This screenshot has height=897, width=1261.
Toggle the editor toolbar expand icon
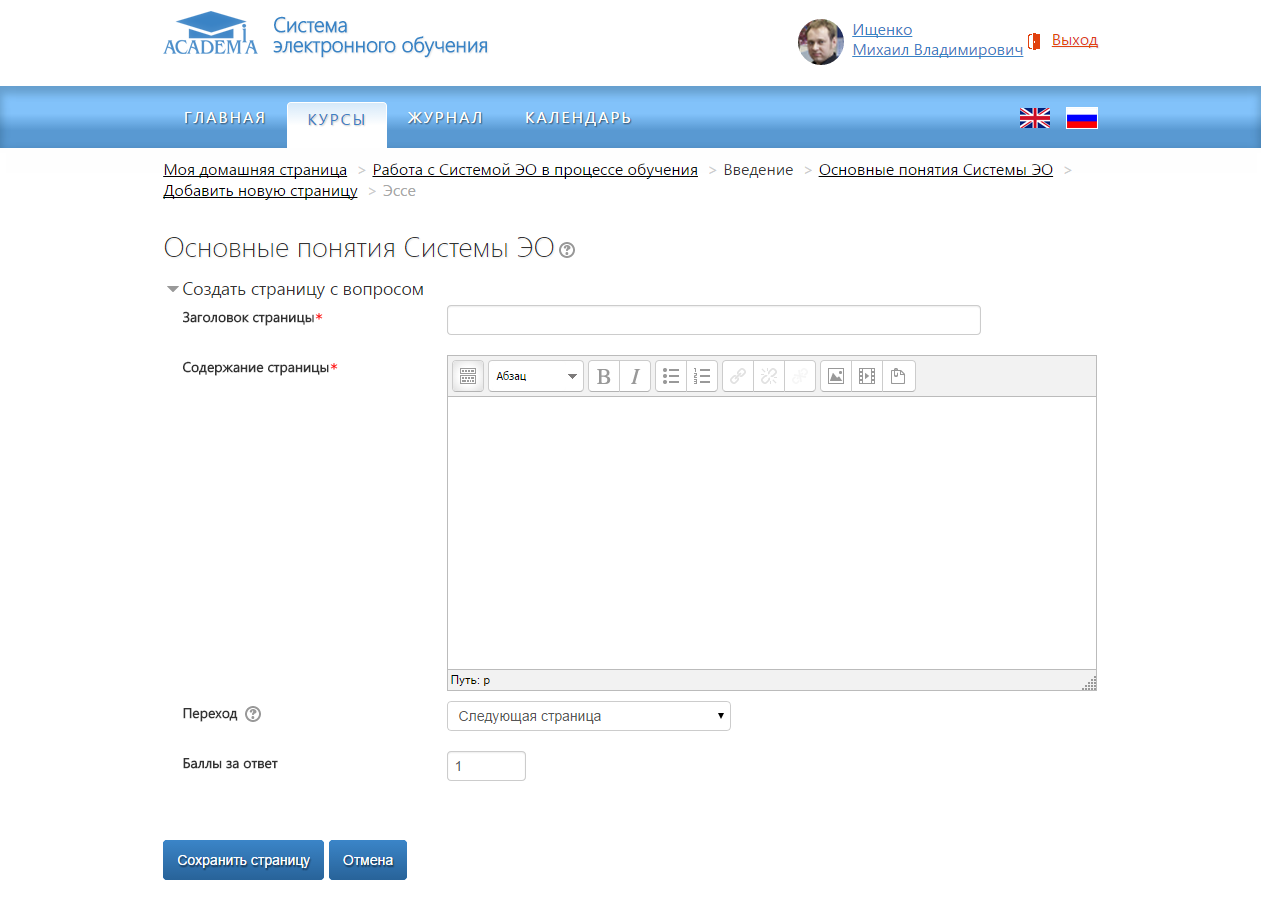pyautogui.click(x=467, y=376)
